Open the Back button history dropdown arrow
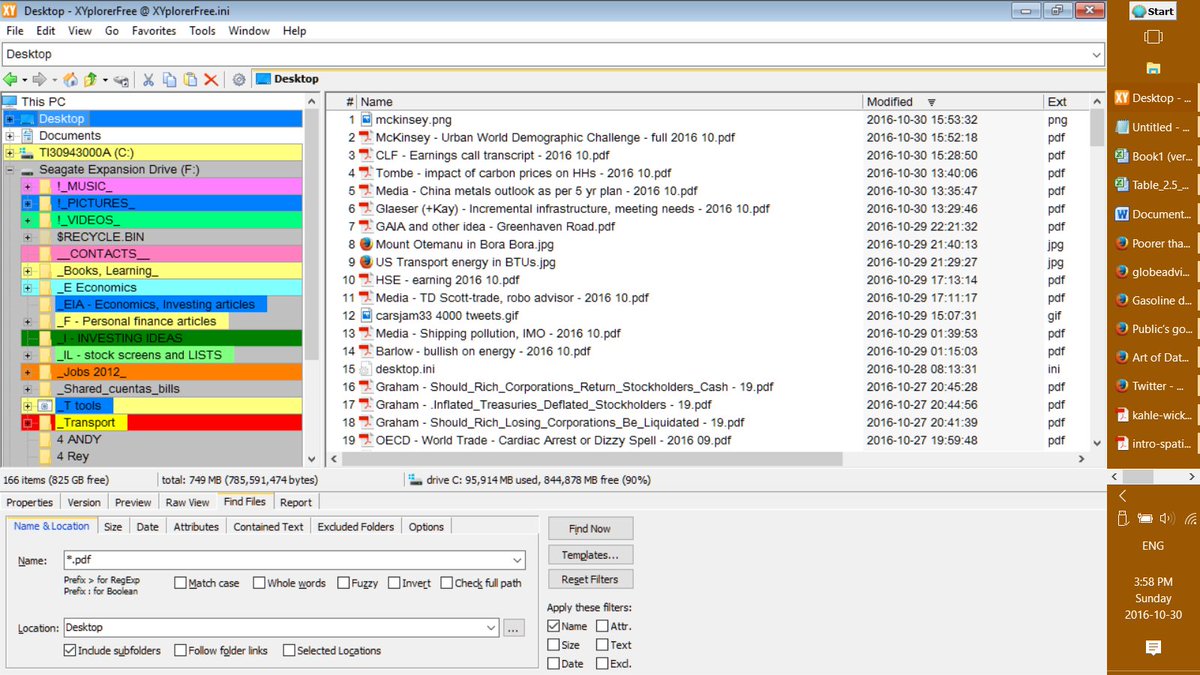 point(24,79)
